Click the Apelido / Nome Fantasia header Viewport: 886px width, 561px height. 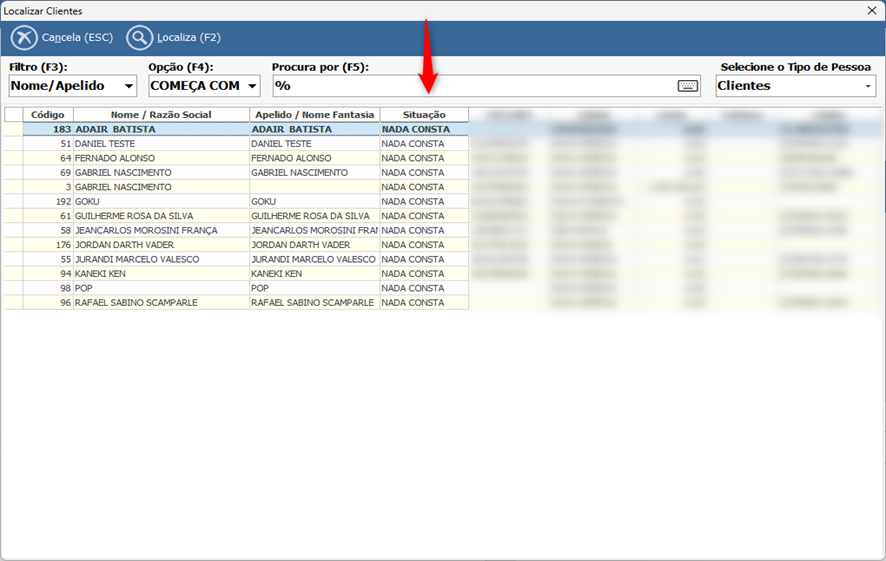click(x=314, y=115)
